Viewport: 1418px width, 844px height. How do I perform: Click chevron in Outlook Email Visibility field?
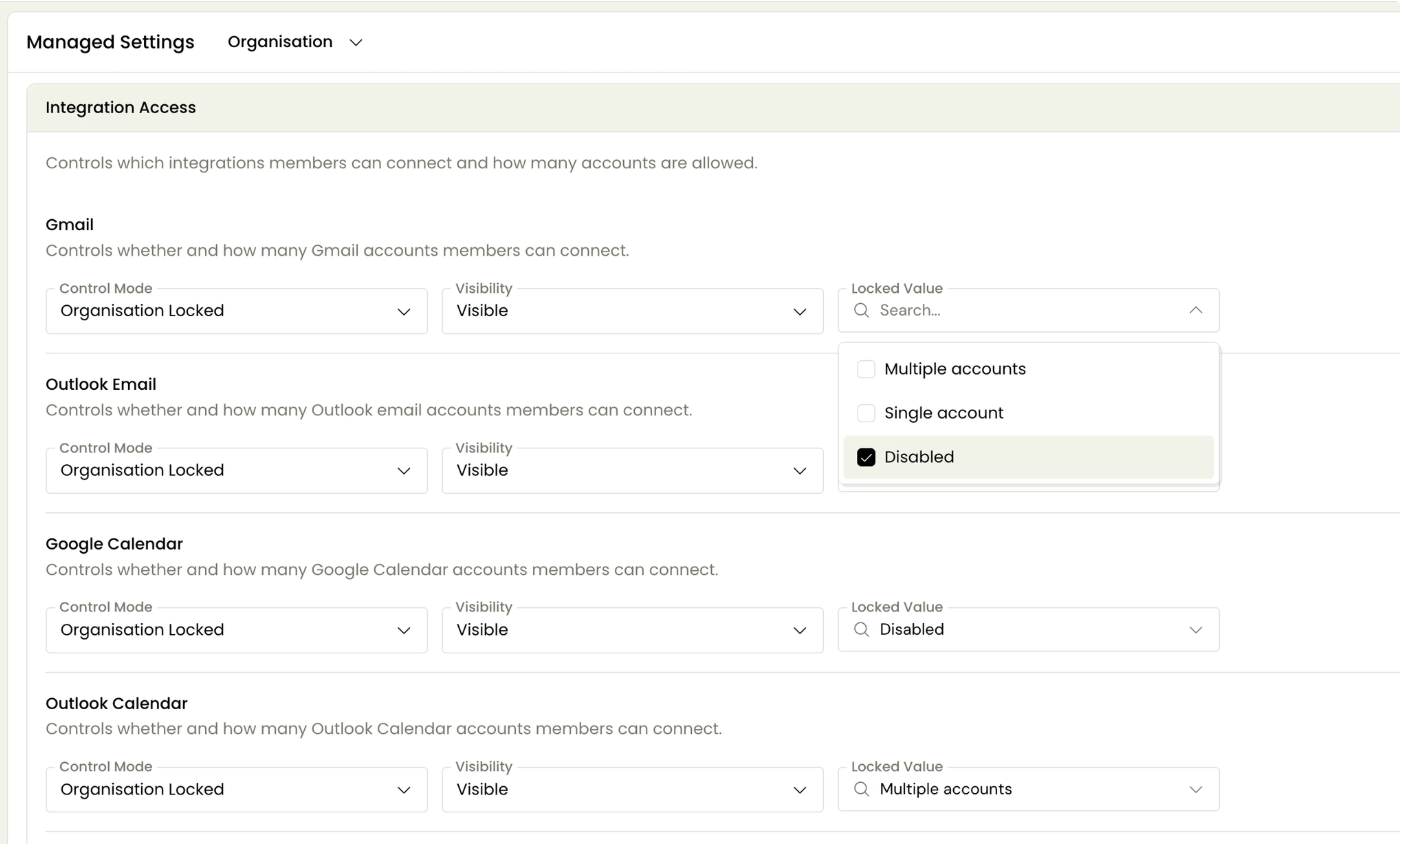coord(800,471)
